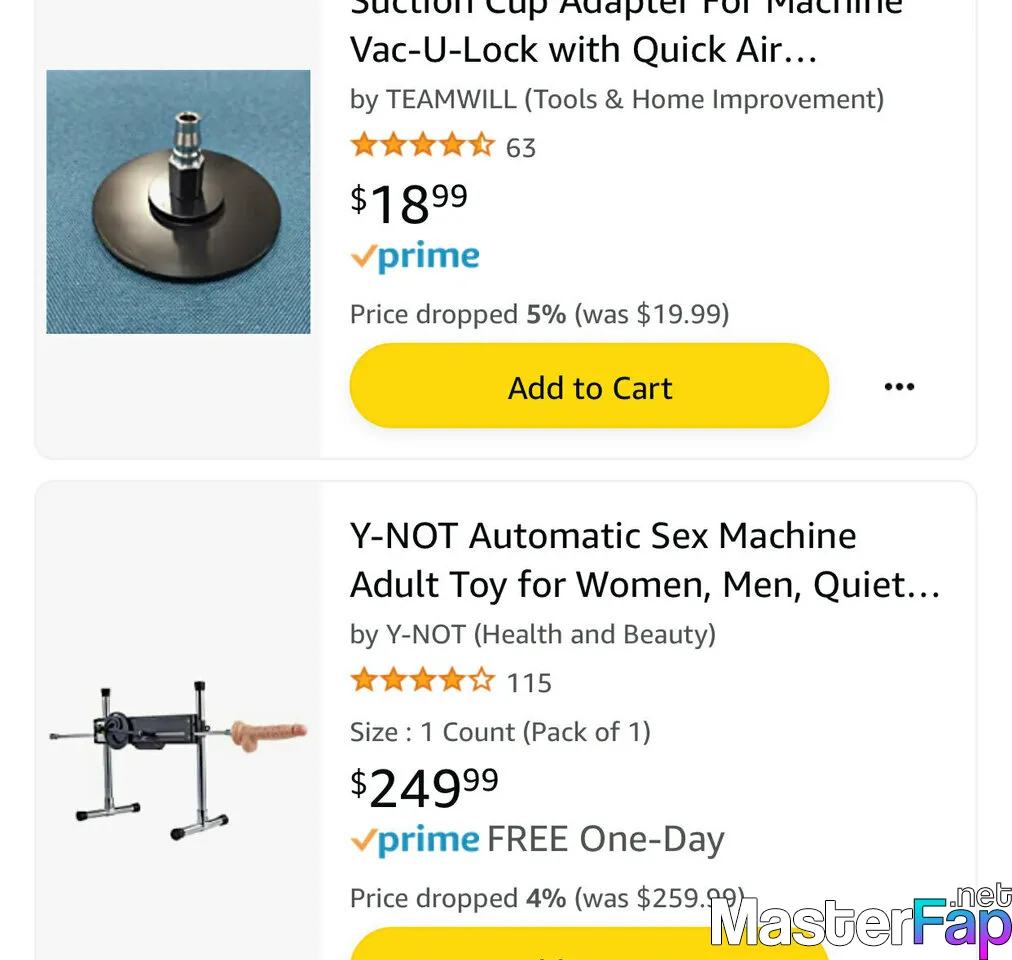This screenshot has height=960, width=1012.
Task: Click the star rating with 63 reviews
Action: (x=423, y=145)
